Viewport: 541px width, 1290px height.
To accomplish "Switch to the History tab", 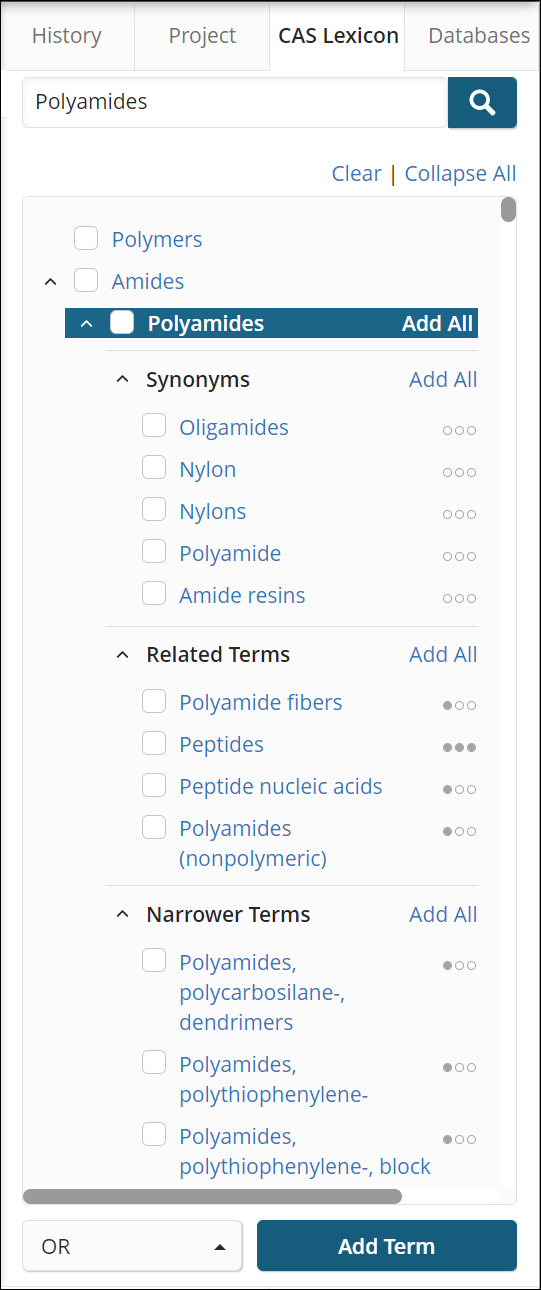I will 67,36.
